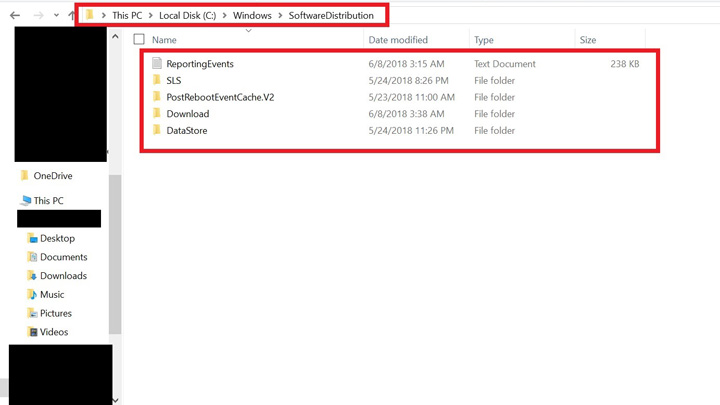Open OneDrive in navigation pane
Screen dimensions: 720x405
(x=53, y=176)
